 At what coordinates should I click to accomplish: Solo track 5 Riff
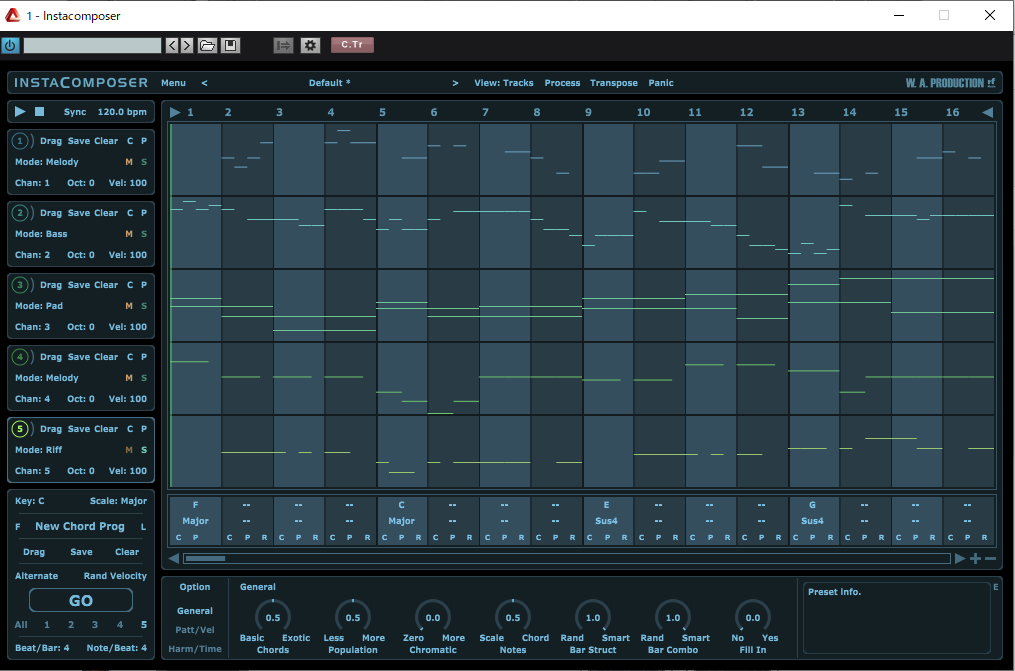pos(144,450)
